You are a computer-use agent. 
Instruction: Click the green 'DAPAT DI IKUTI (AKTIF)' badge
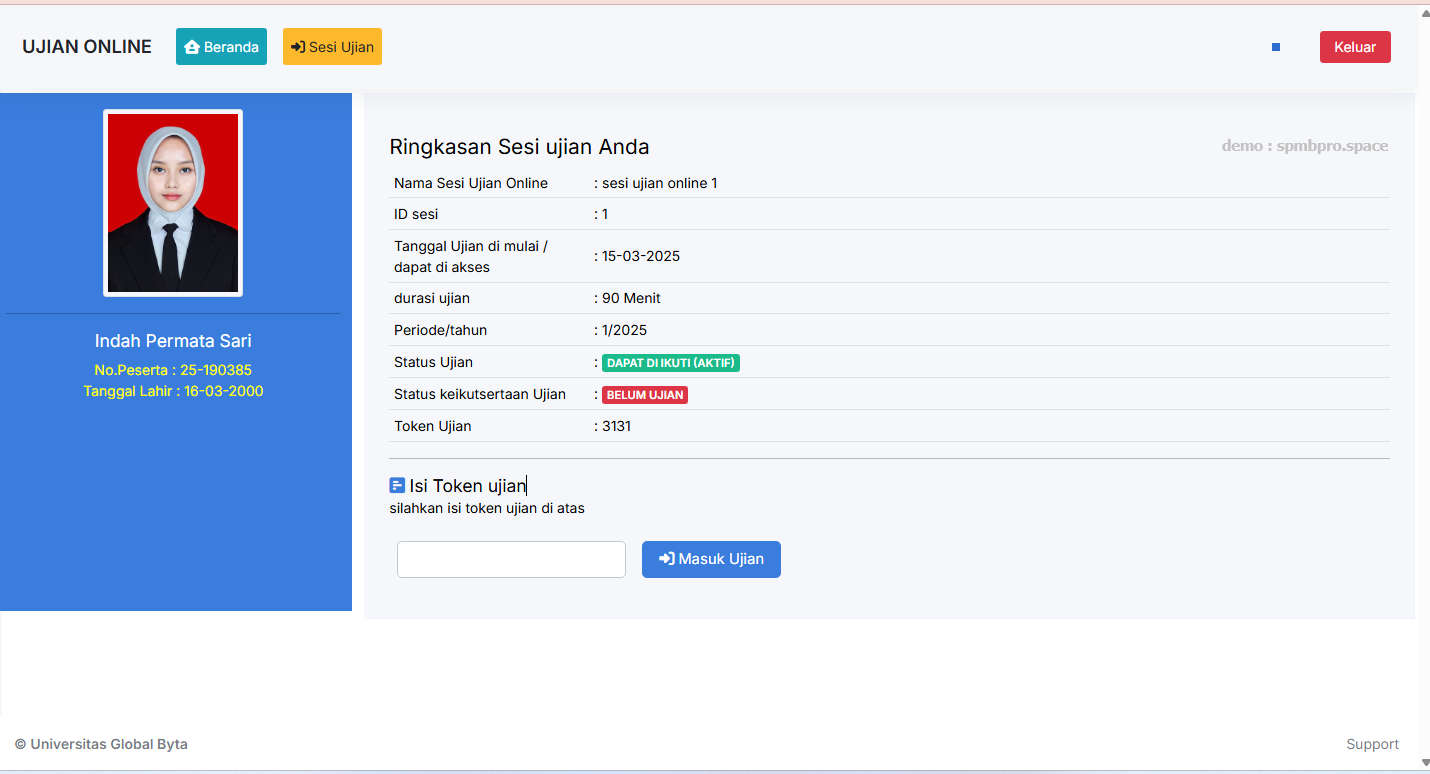click(670, 362)
